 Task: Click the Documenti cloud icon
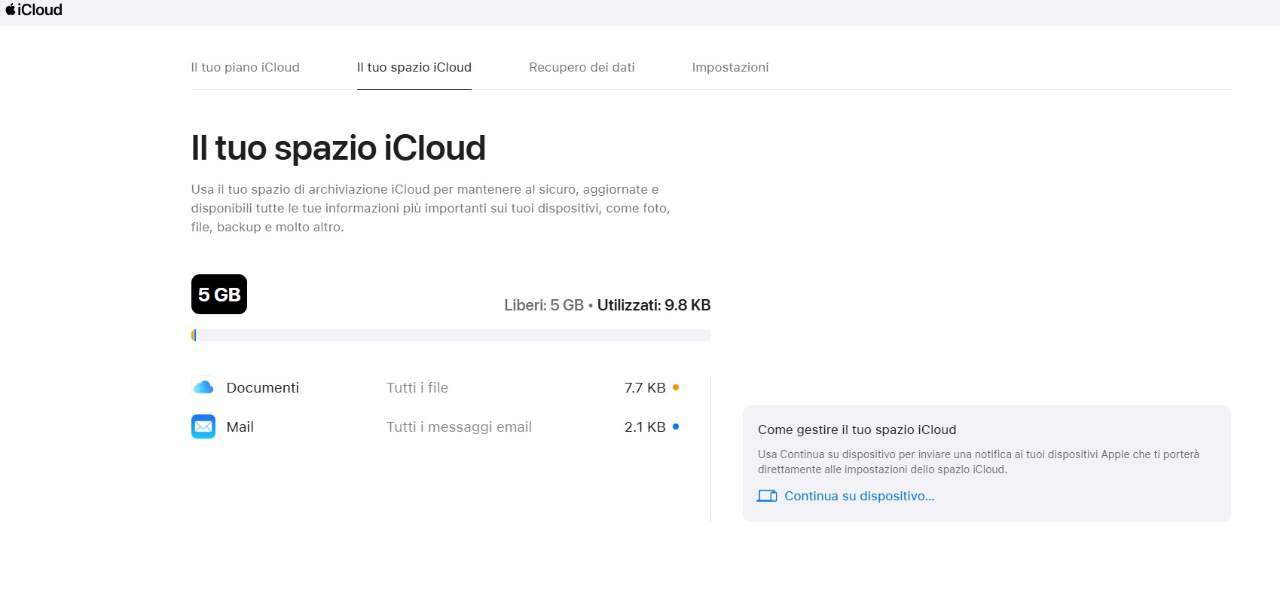tap(203, 387)
